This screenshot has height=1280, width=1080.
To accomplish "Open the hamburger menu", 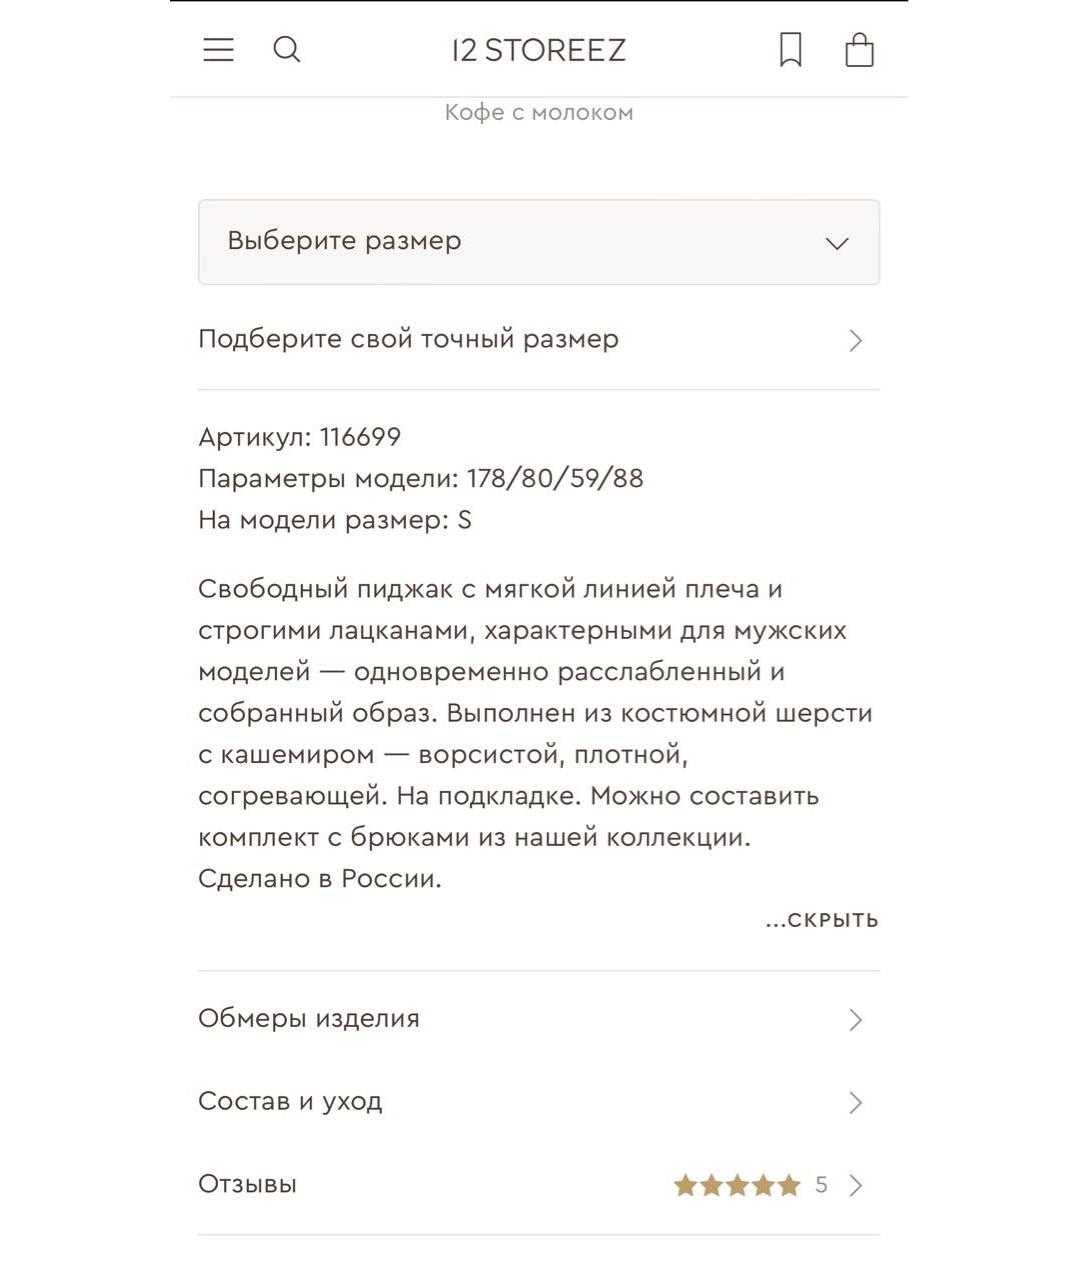I will pyautogui.click(x=218, y=50).
